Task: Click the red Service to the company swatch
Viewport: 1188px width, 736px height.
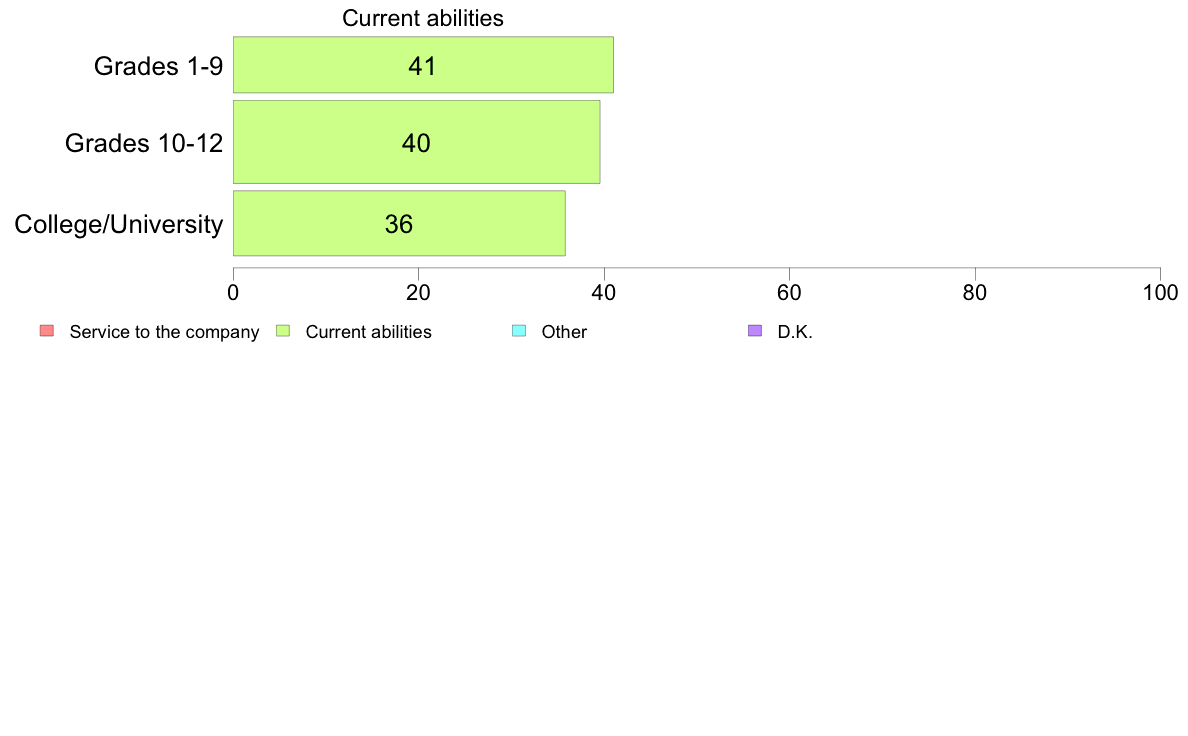Action: pyautogui.click(x=47, y=331)
